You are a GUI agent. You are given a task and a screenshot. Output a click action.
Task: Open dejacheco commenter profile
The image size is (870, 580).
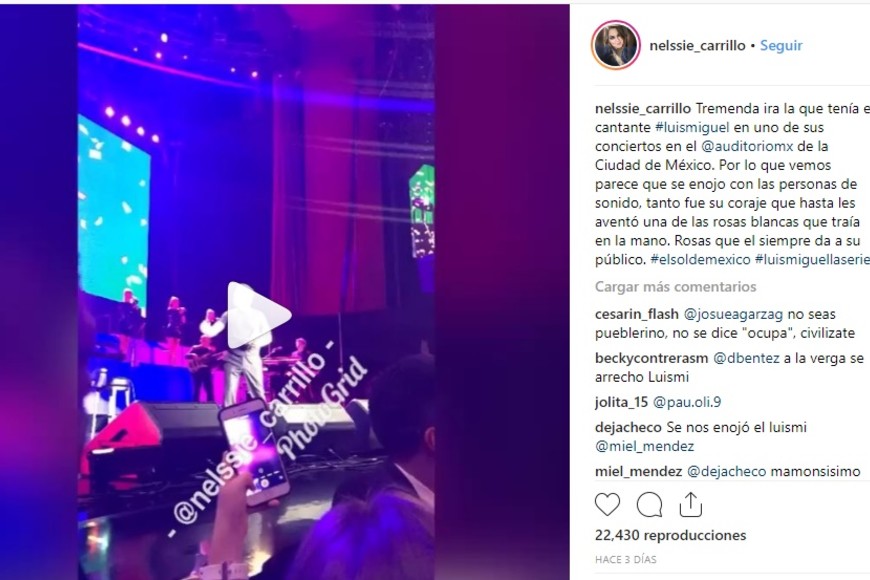click(628, 427)
